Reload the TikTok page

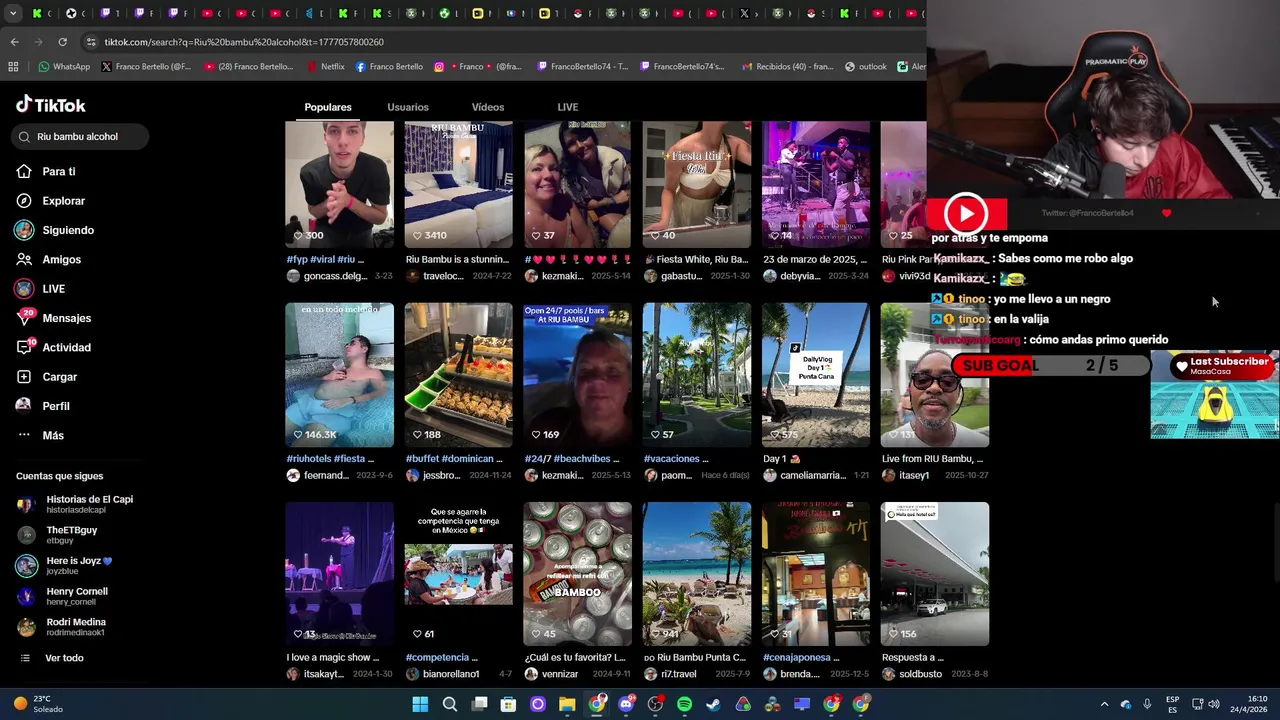[x=62, y=42]
